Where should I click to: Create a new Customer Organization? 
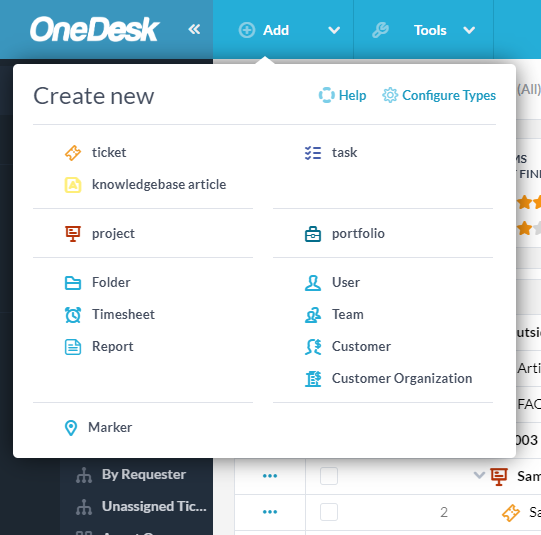tap(402, 379)
